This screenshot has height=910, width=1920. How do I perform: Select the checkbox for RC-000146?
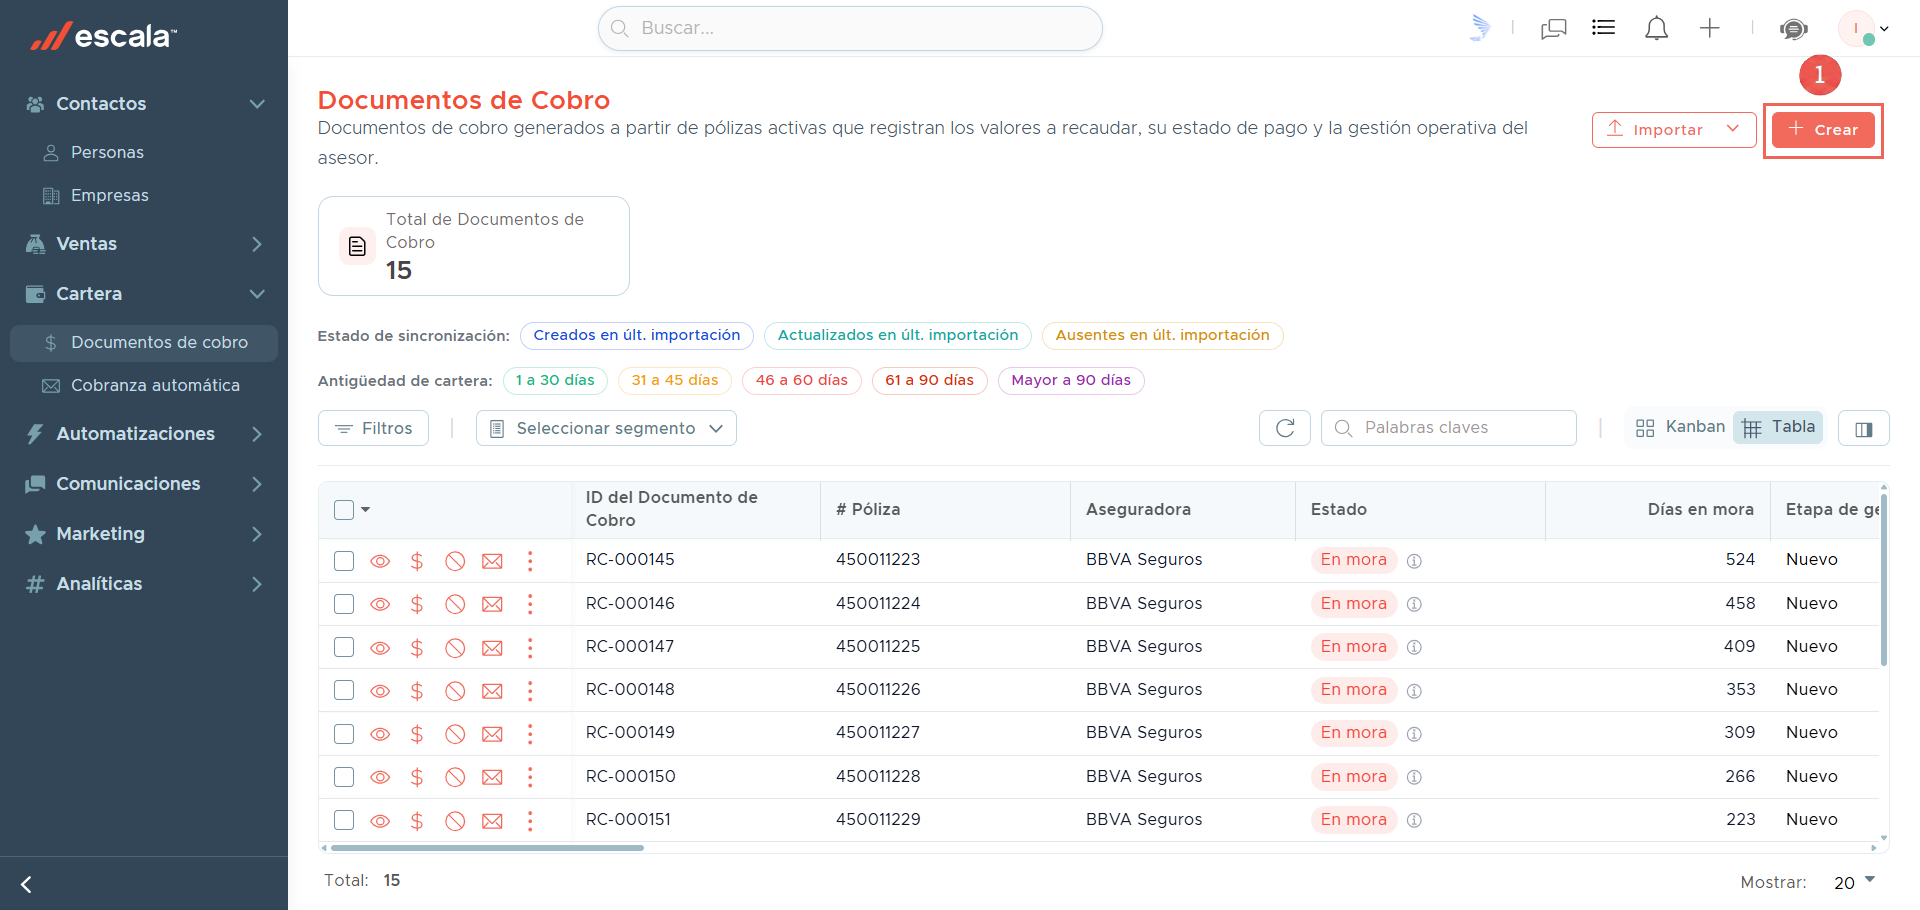coord(344,604)
